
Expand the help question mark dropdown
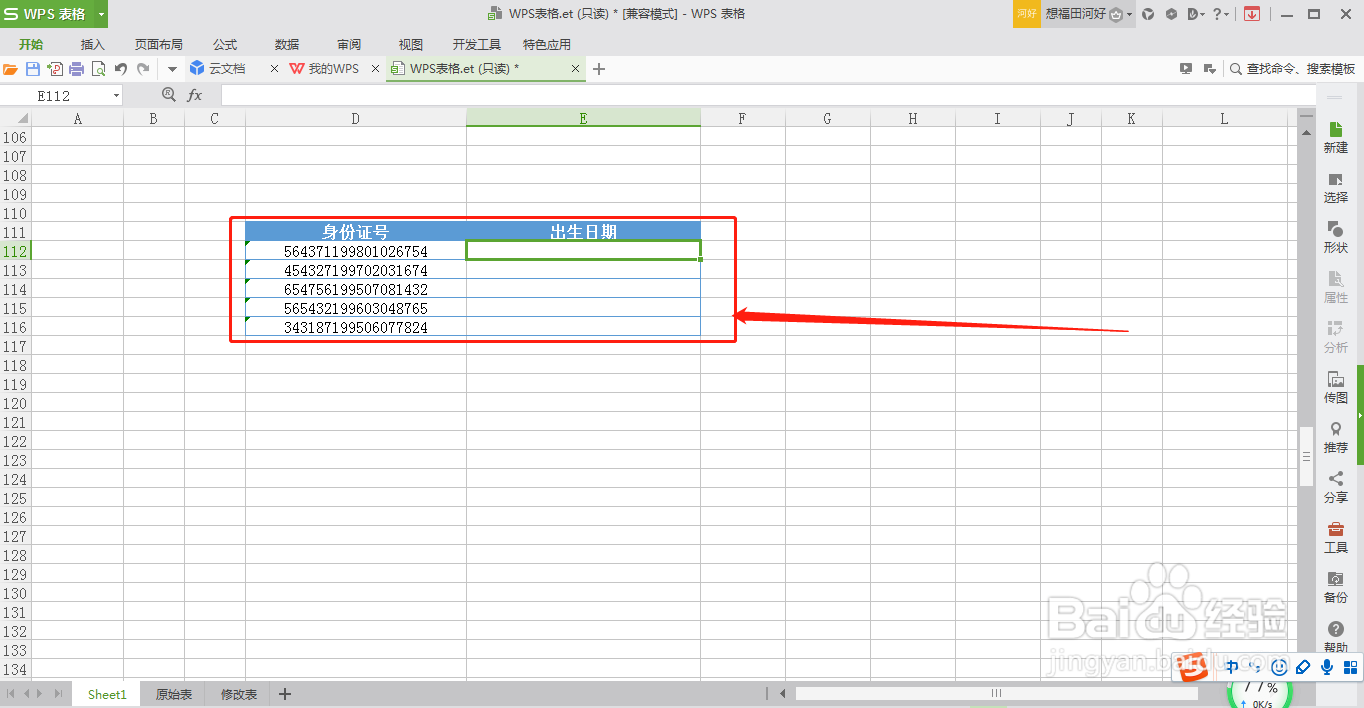[x=1221, y=14]
